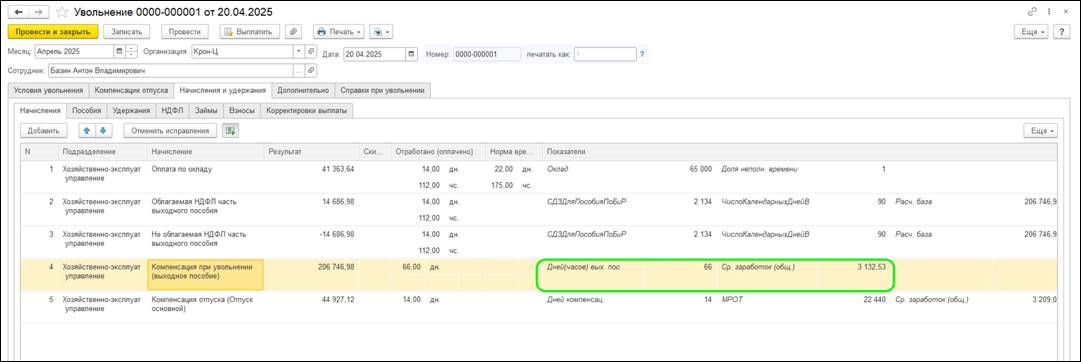Switch to the Компенсации отпуска tab
This screenshot has width=1081, height=362.
click(x=131, y=90)
